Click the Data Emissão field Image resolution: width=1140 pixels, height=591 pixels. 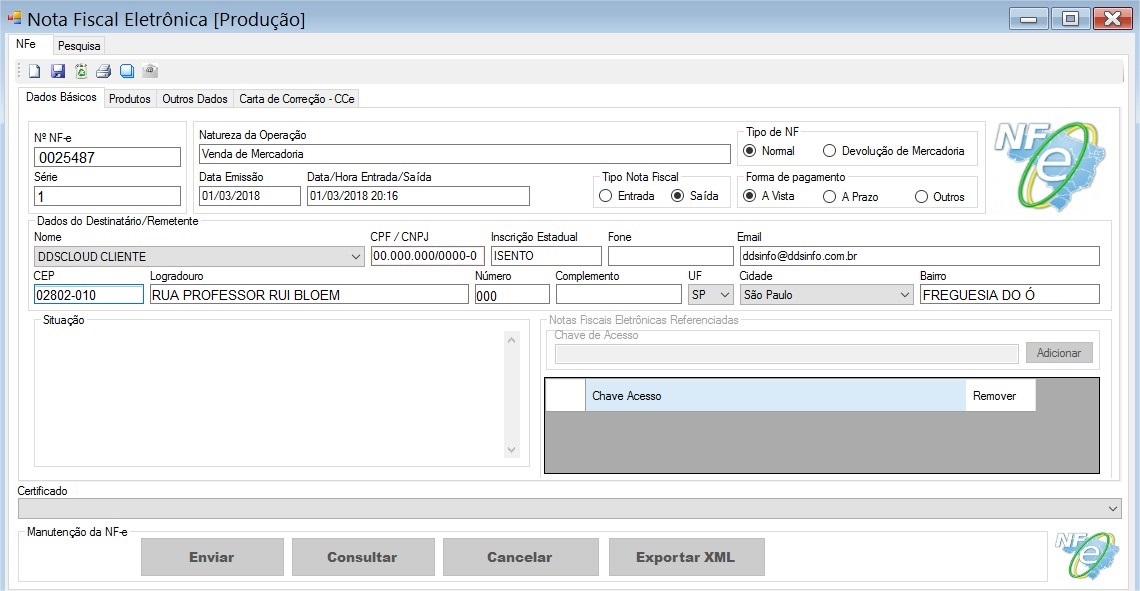click(249, 196)
